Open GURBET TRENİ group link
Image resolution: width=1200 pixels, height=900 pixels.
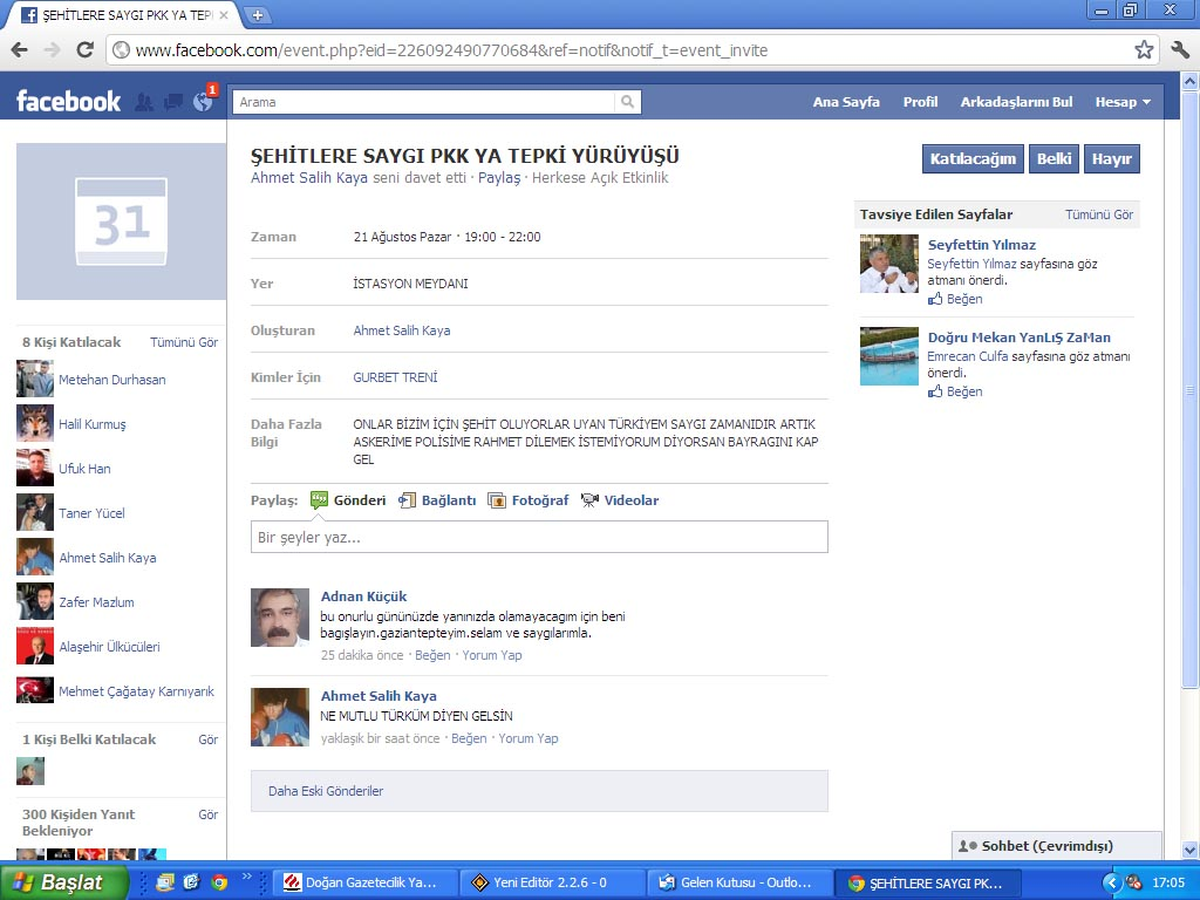point(395,377)
